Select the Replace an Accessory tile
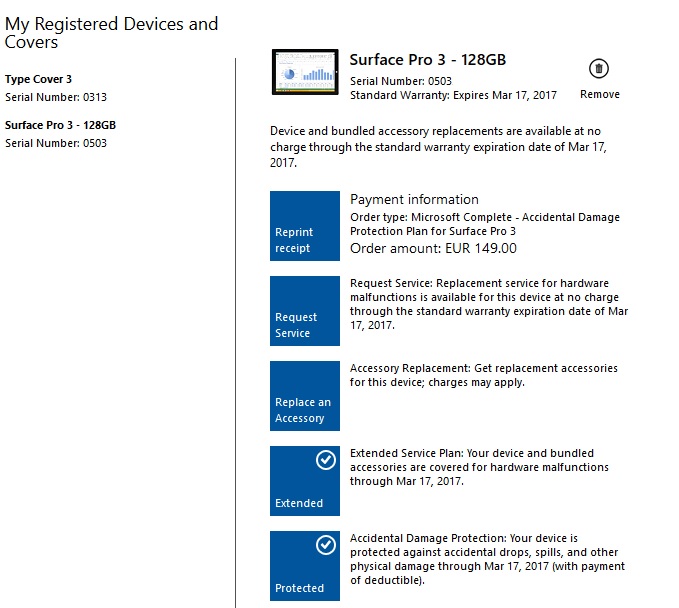The height and width of the screenshot is (608, 679). click(x=305, y=396)
